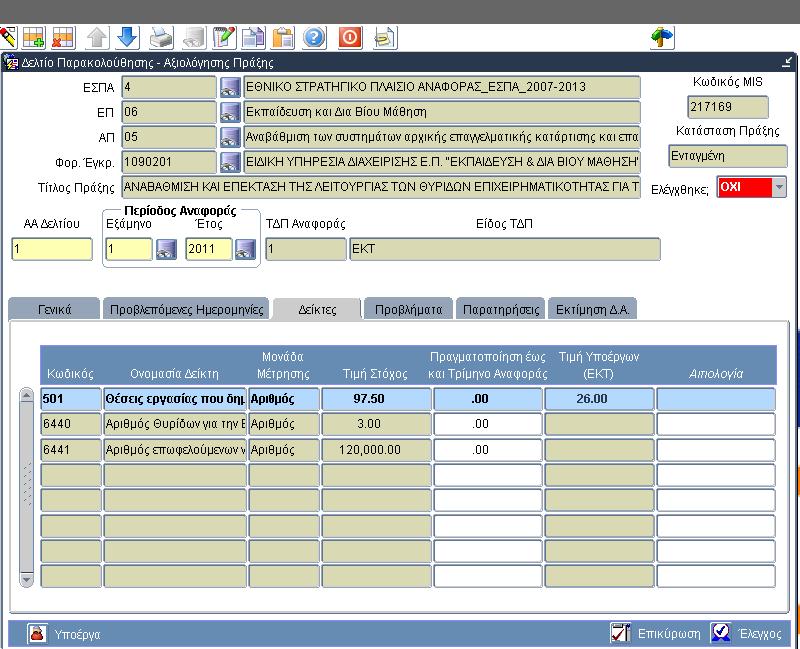800x649 pixels.
Task: Switch to the Εκτίμηση Δ.Α. tab
Action: pos(592,309)
